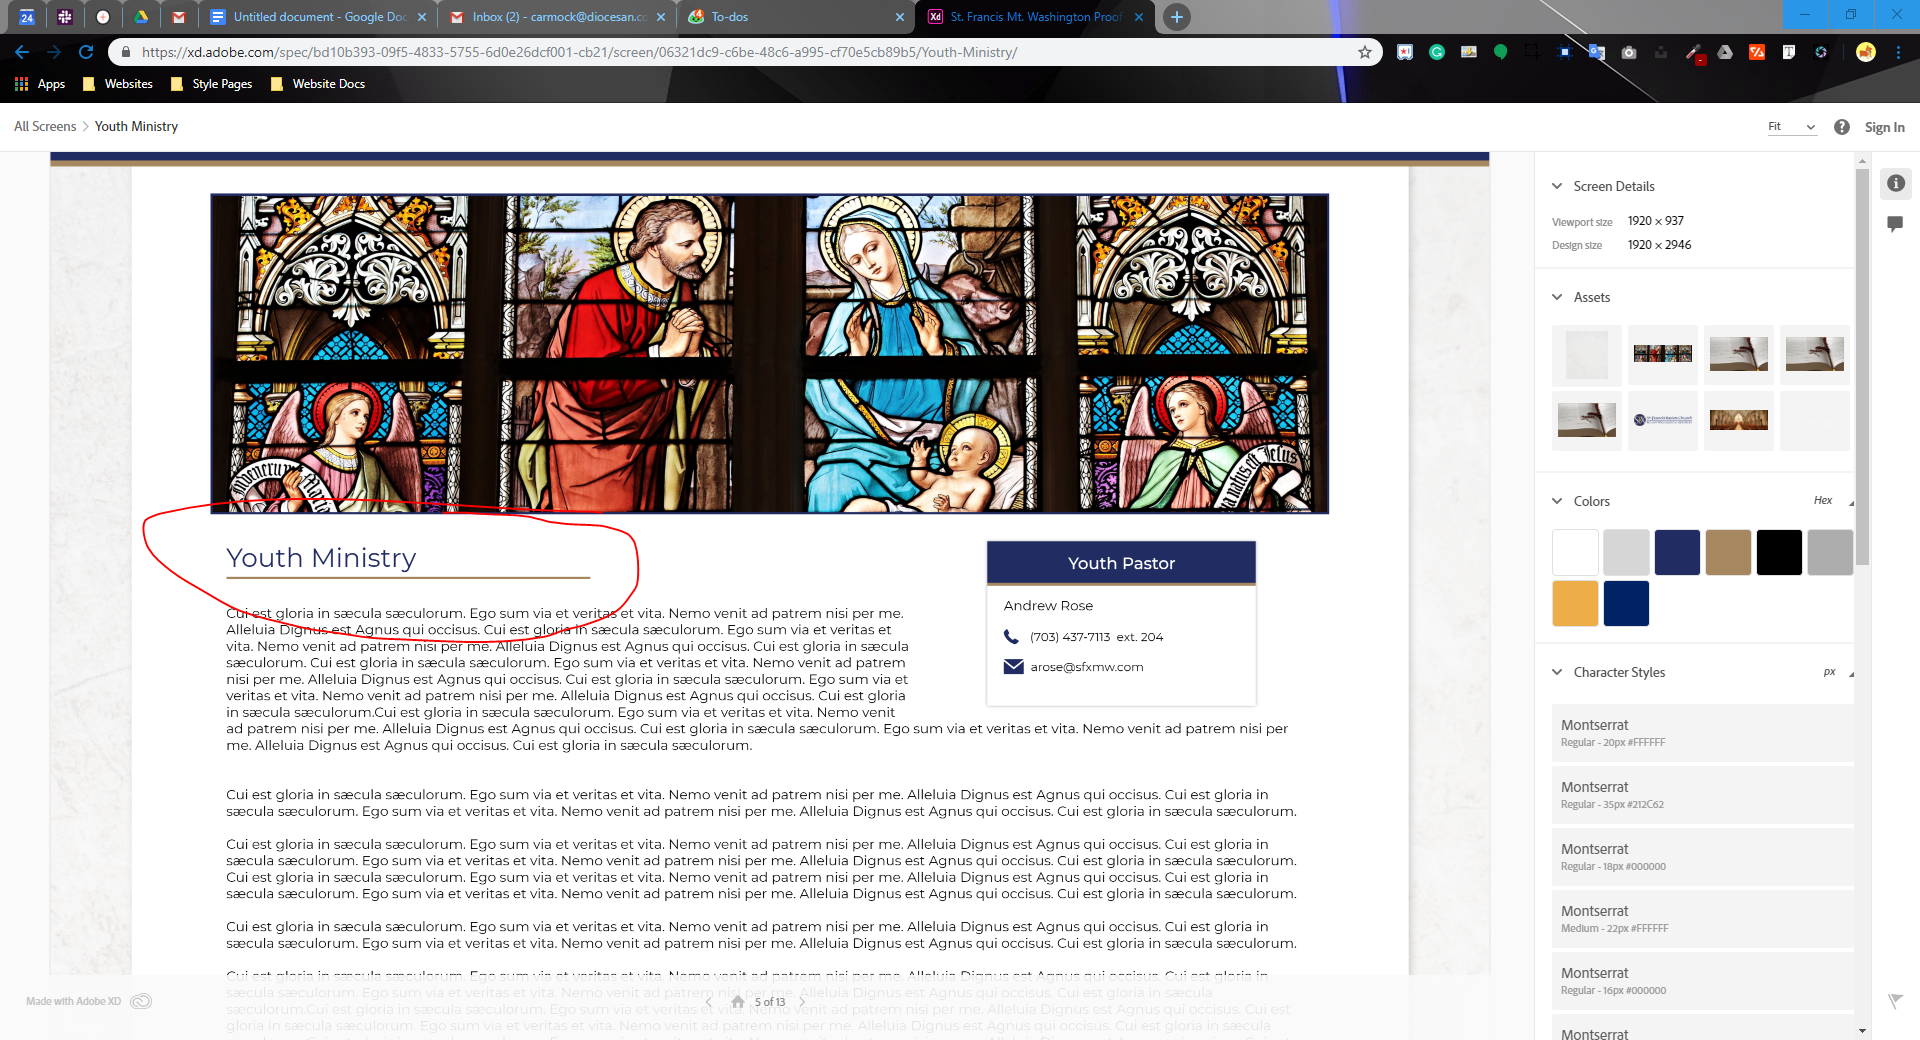This screenshot has width=1920, height=1040.
Task: Open the comments panel icon
Action: point(1895,224)
